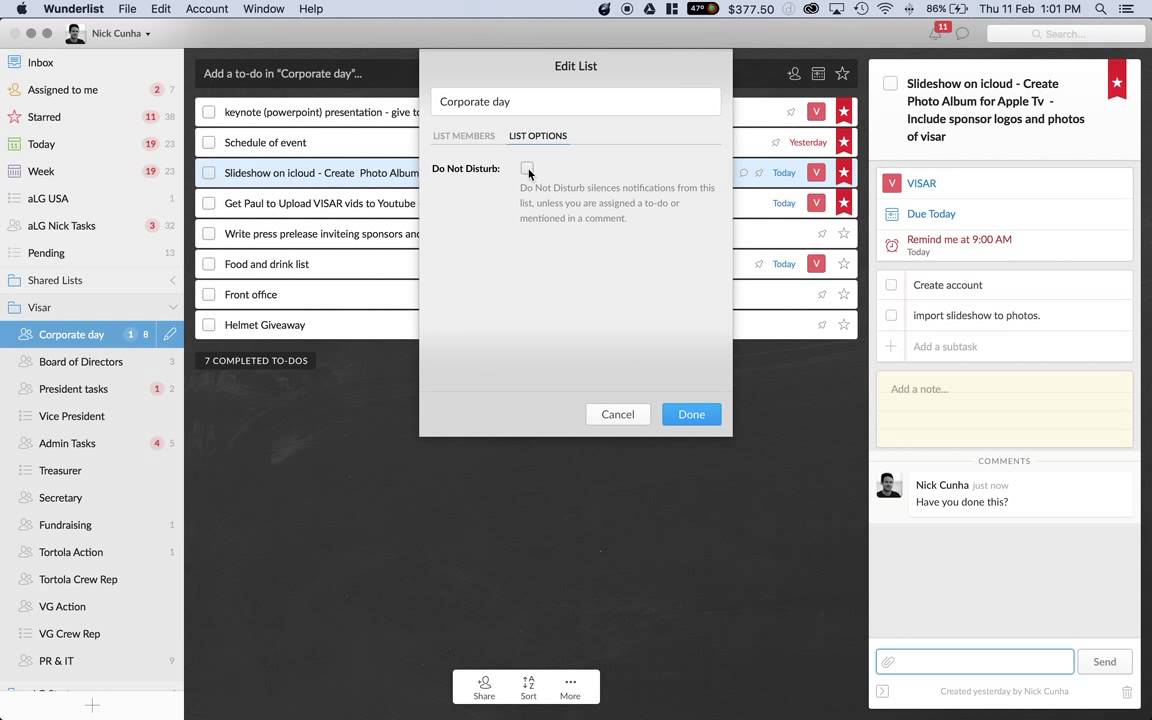Check off the Food and drink list to-do
The image size is (1152, 720).
tap(209, 264)
